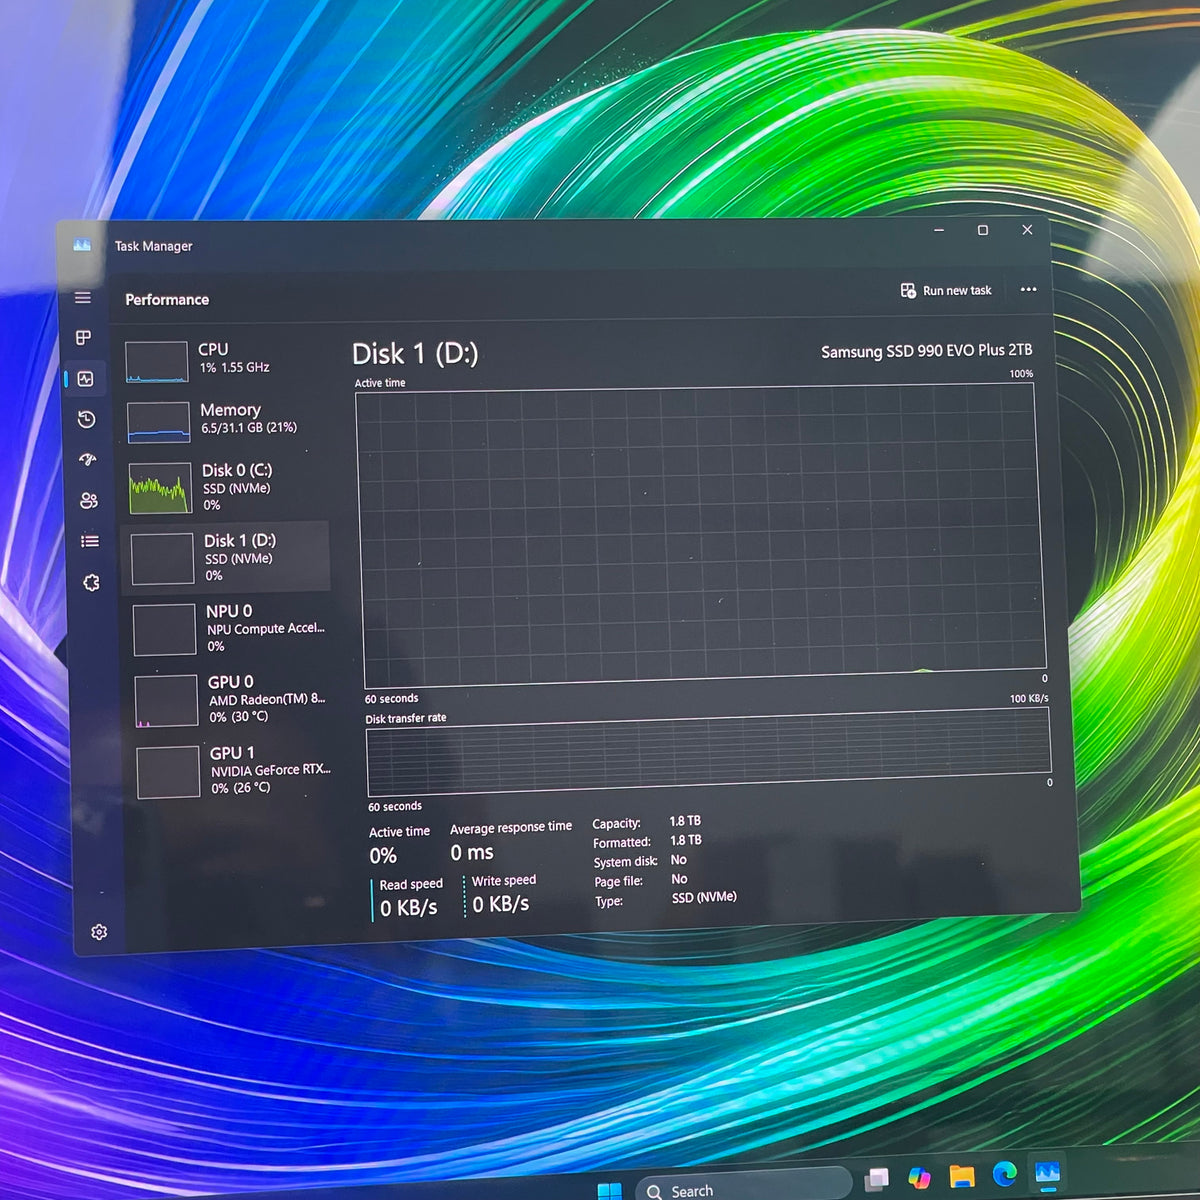Click the Disk 0 activity mini graph

pos(160,488)
